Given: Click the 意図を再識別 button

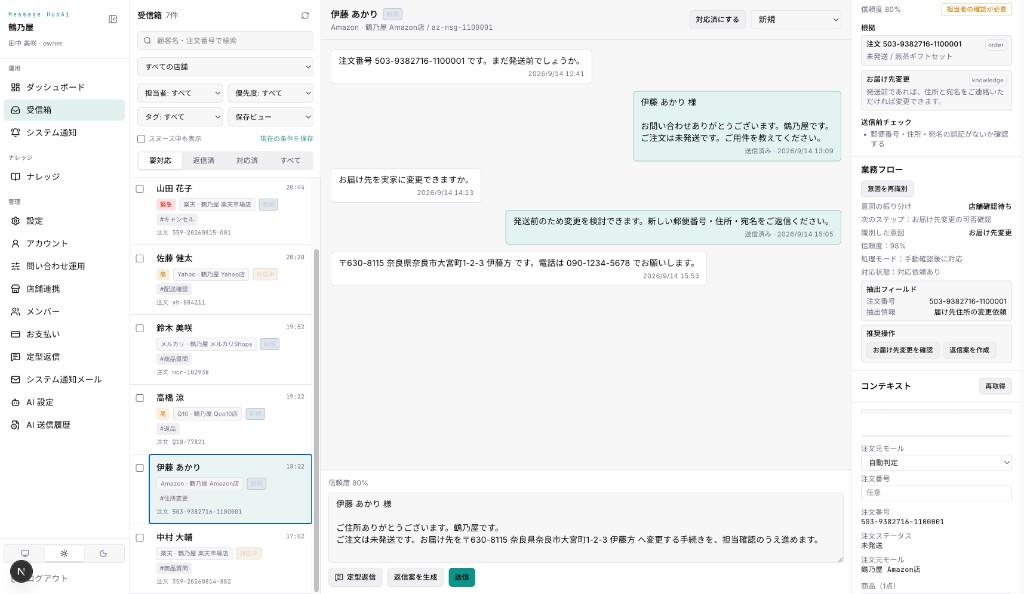Looking at the screenshot, I should point(887,189).
